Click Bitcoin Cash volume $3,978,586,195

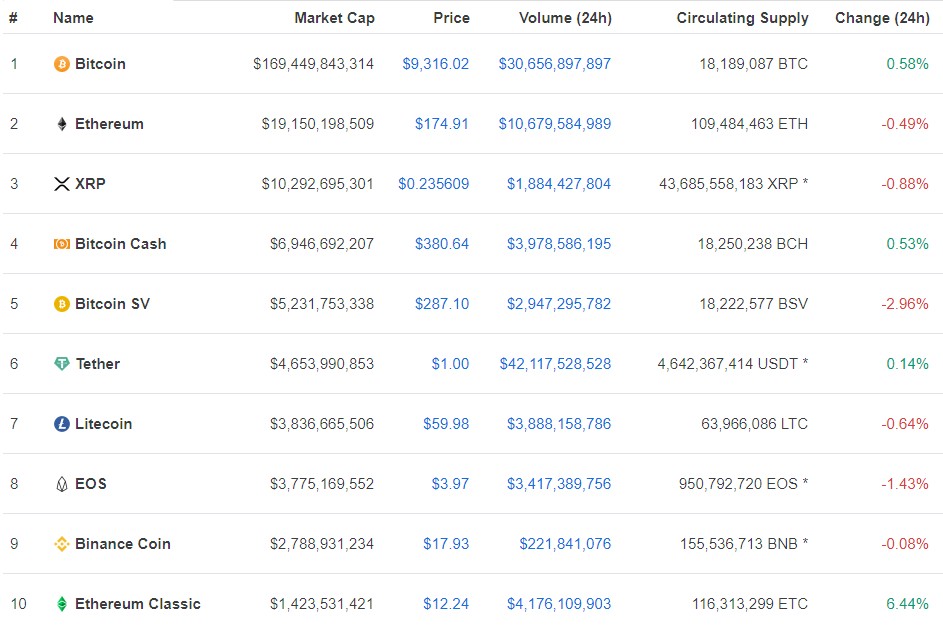(559, 244)
